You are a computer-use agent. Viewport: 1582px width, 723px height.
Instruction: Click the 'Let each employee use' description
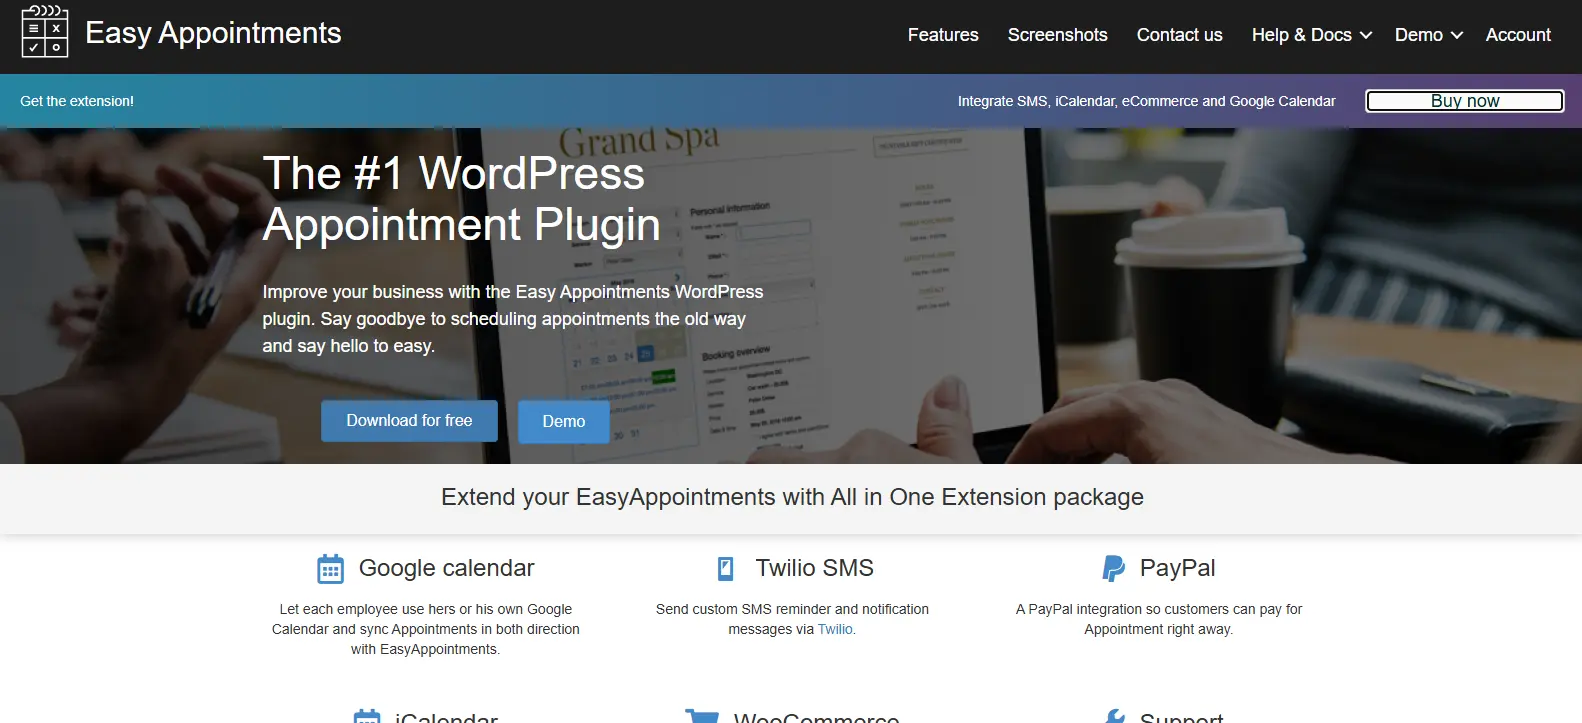tap(426, 629)
